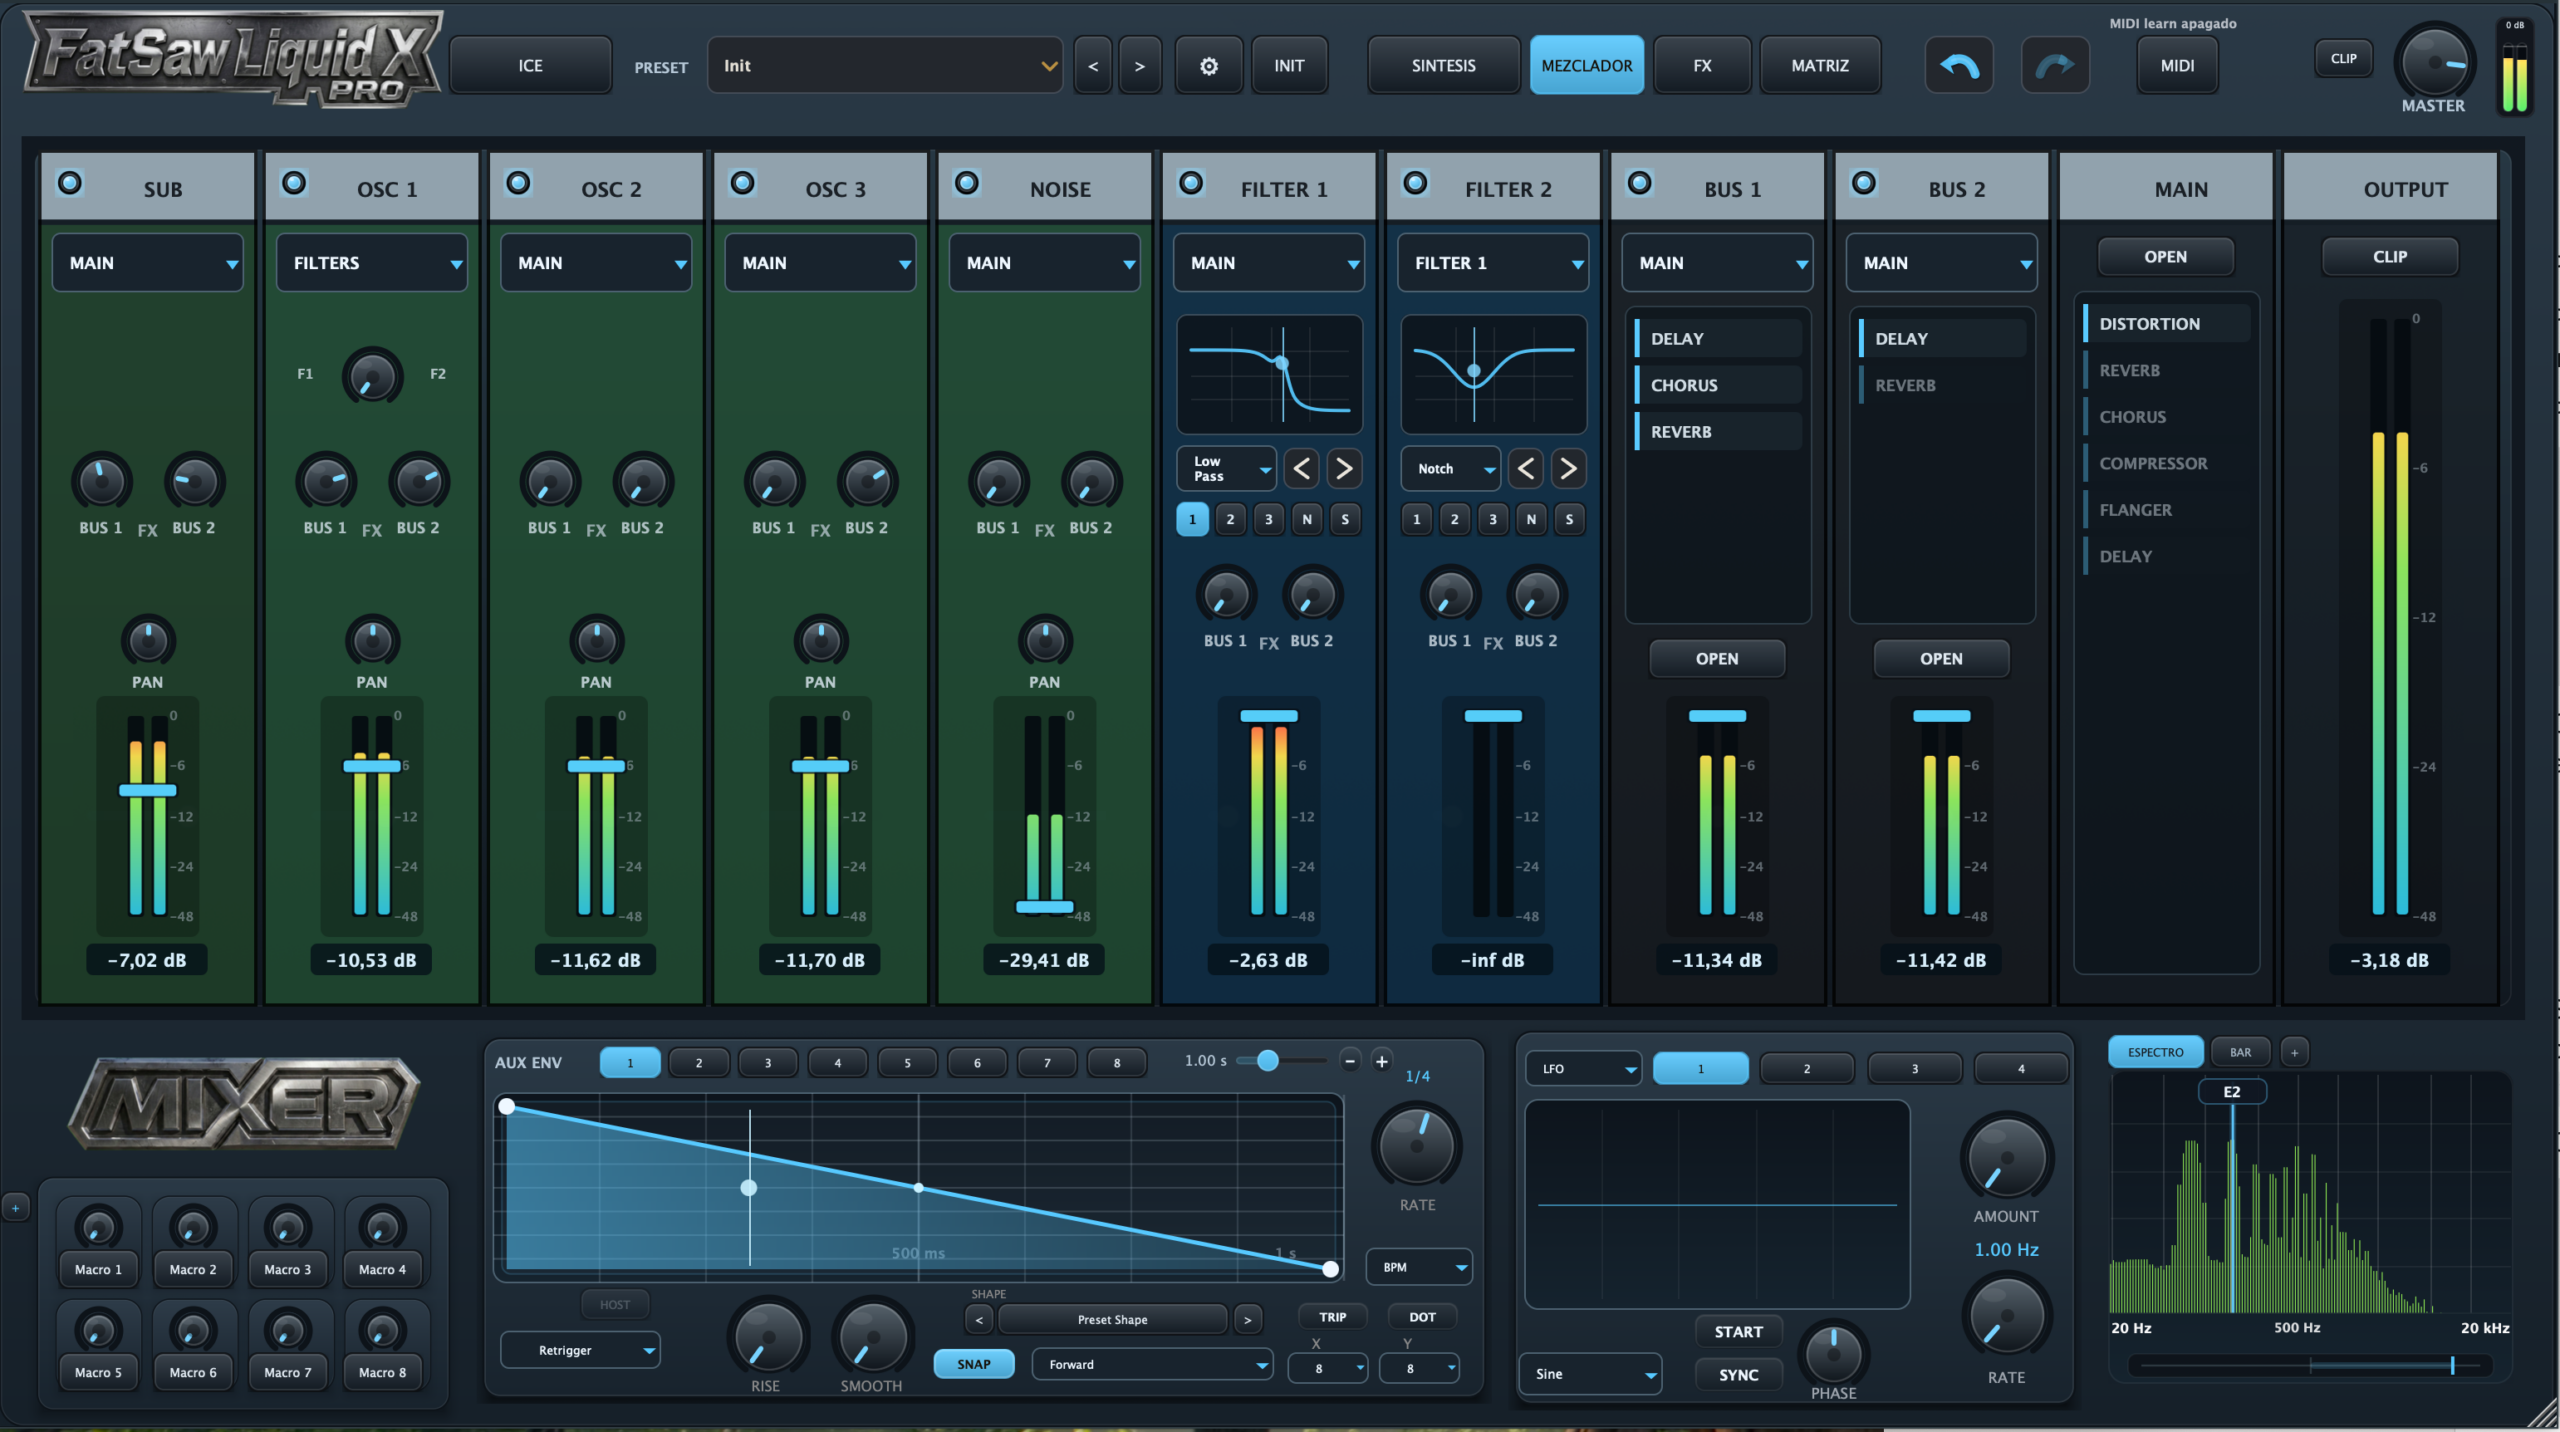Click the undo arrow icon
Viewport: 2560px width, 1432px height.
(1958, 66)
